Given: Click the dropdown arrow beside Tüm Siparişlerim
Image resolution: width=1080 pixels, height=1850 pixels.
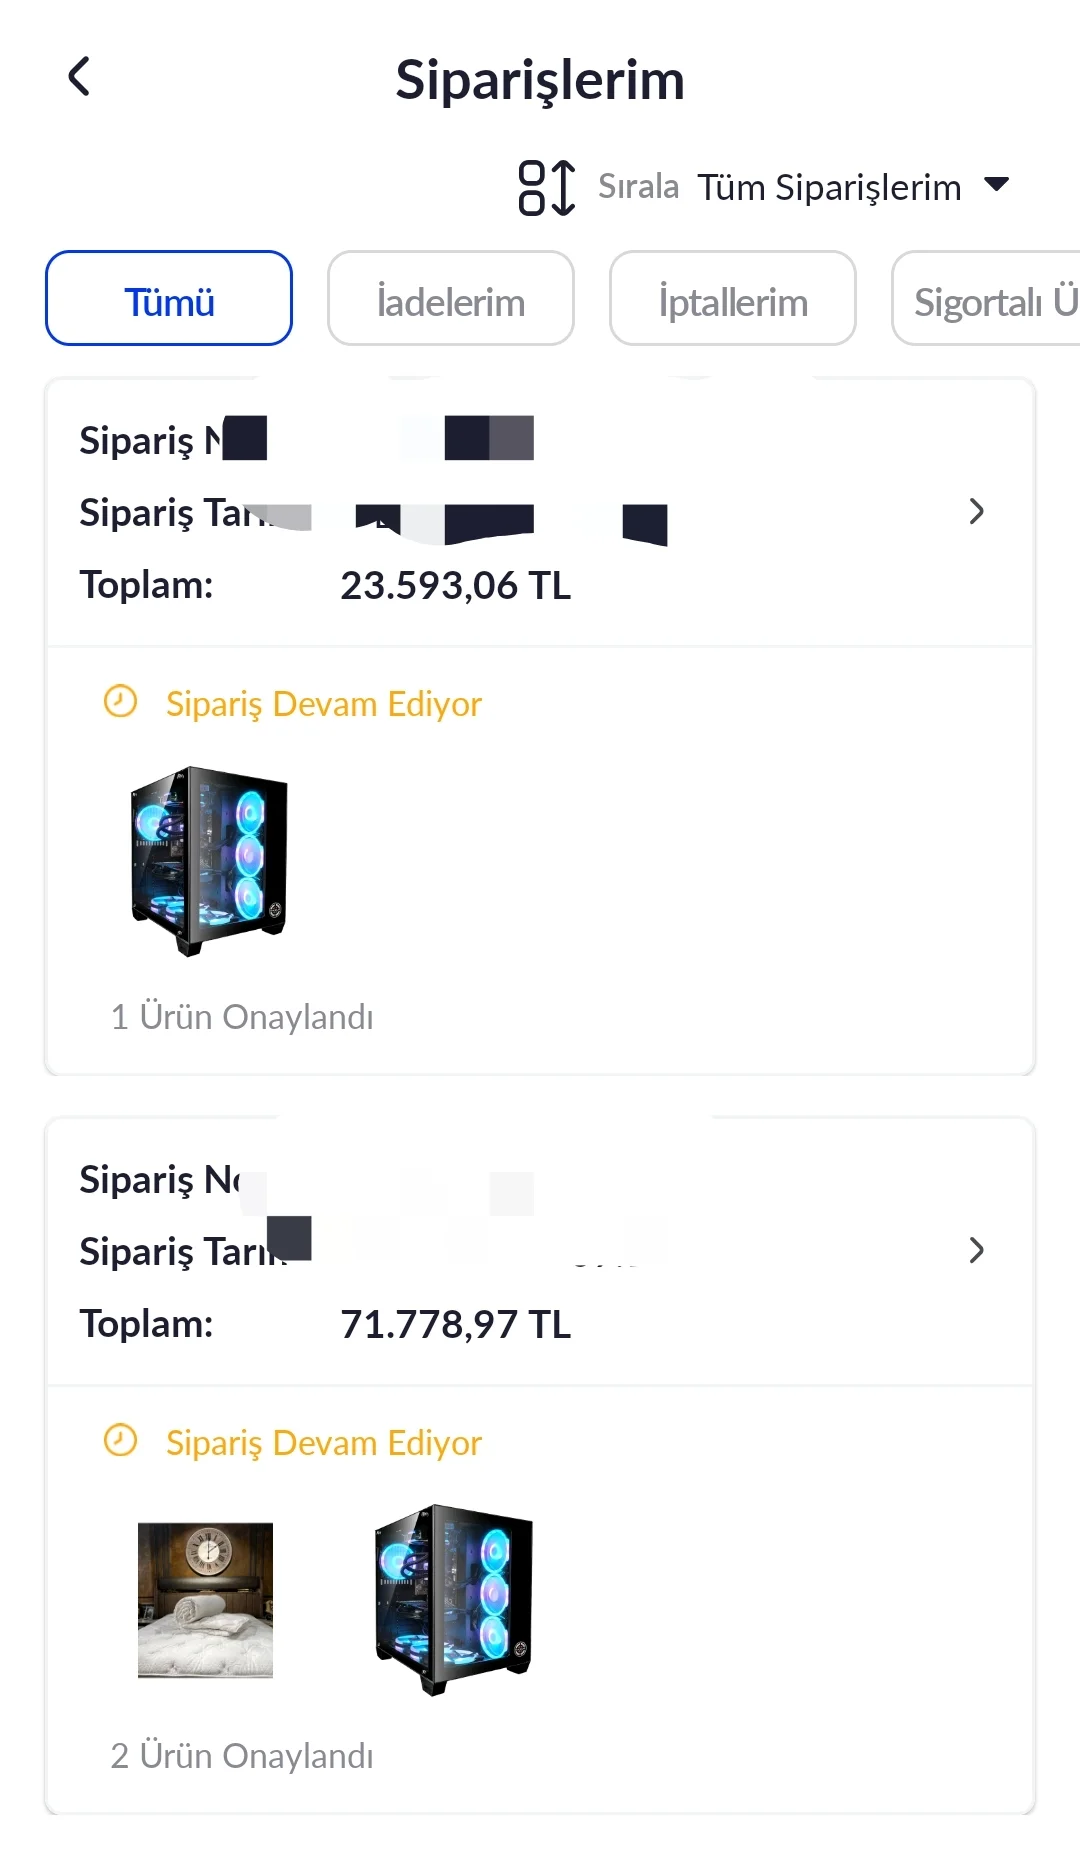Looking at the screenshot, I should (996, 184).
